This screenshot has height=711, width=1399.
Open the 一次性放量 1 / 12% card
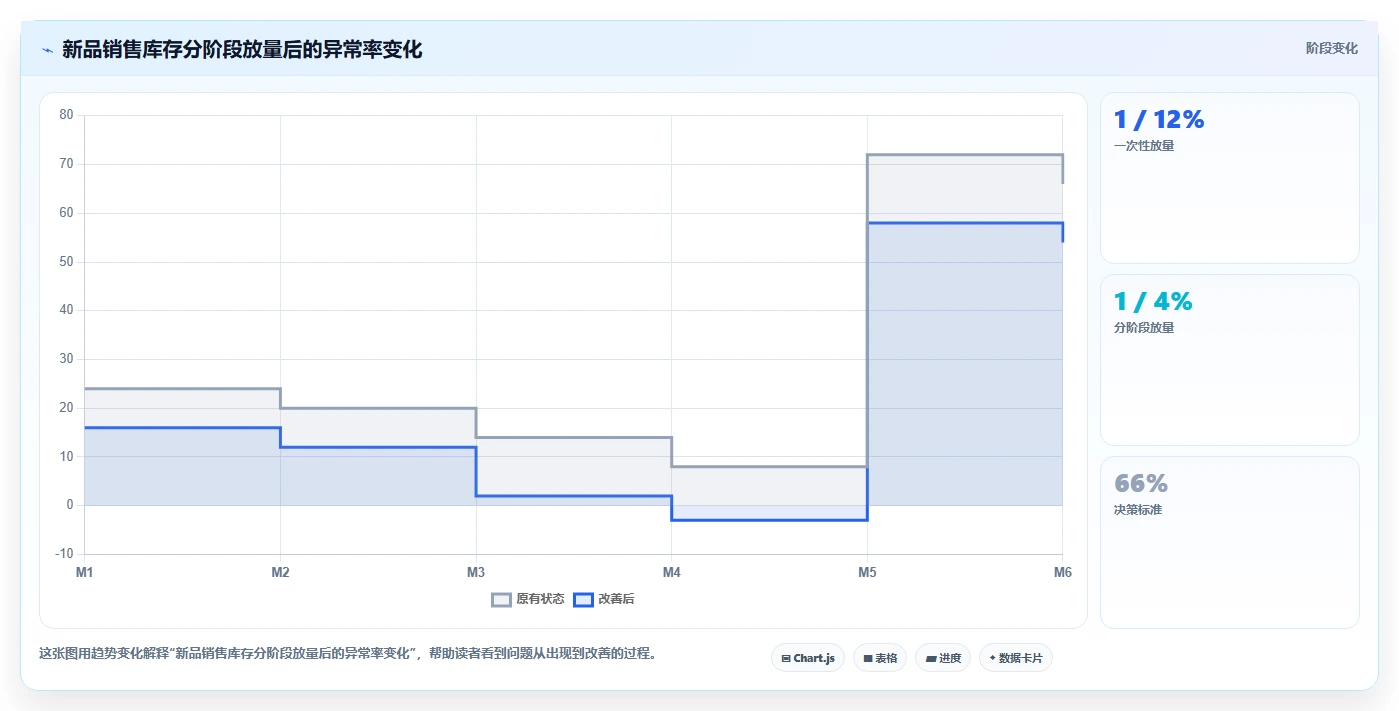(1230, 178)
